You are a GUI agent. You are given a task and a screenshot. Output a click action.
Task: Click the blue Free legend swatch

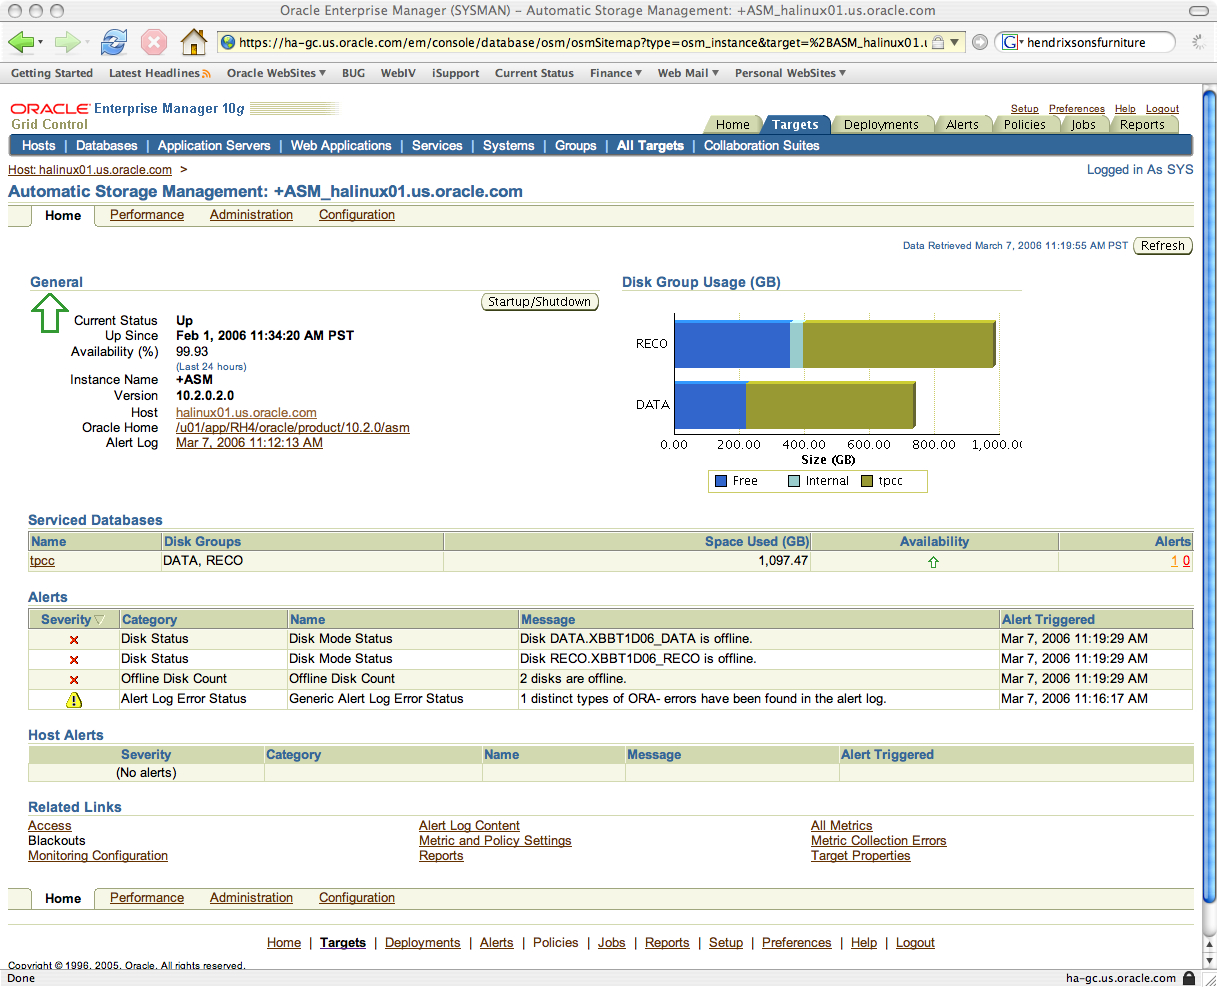(x=720, y=481)
